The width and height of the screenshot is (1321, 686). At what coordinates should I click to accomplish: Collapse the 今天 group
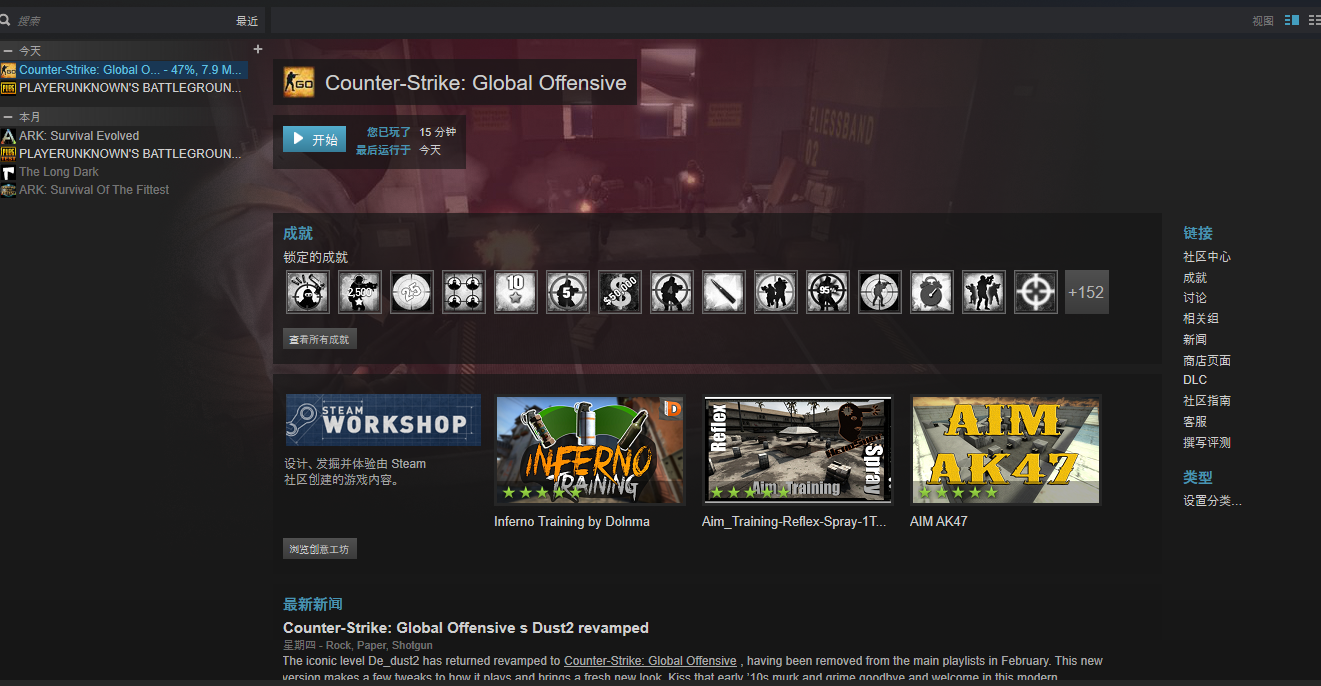point(8,50)
